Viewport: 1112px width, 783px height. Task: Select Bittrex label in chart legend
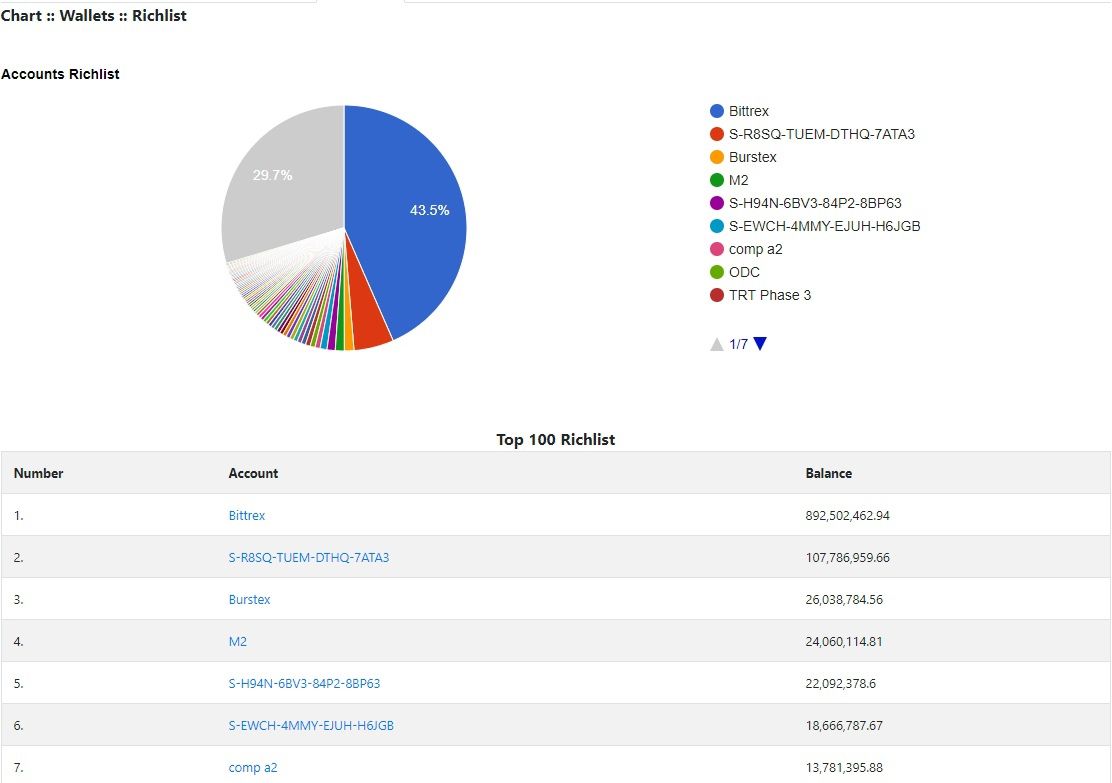tap(749, 111)
